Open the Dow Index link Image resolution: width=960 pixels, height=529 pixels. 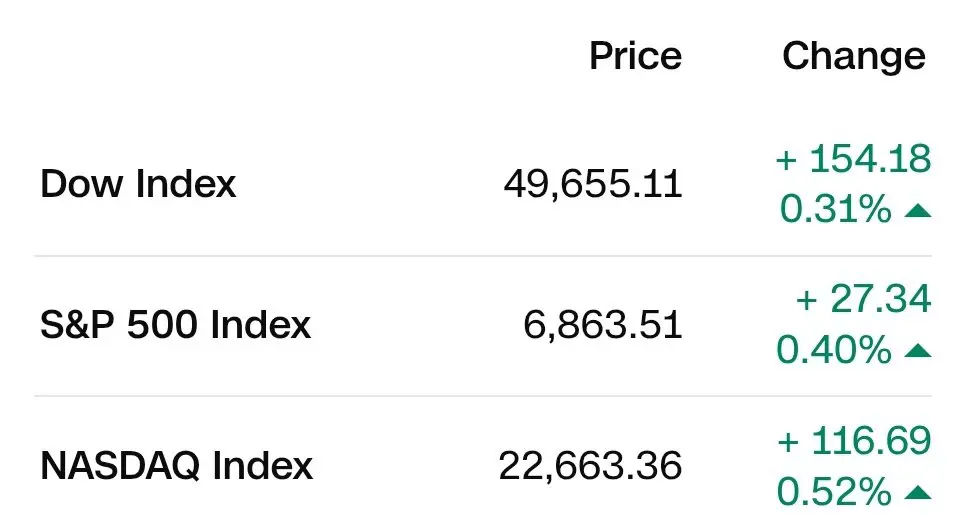[138, 183]
